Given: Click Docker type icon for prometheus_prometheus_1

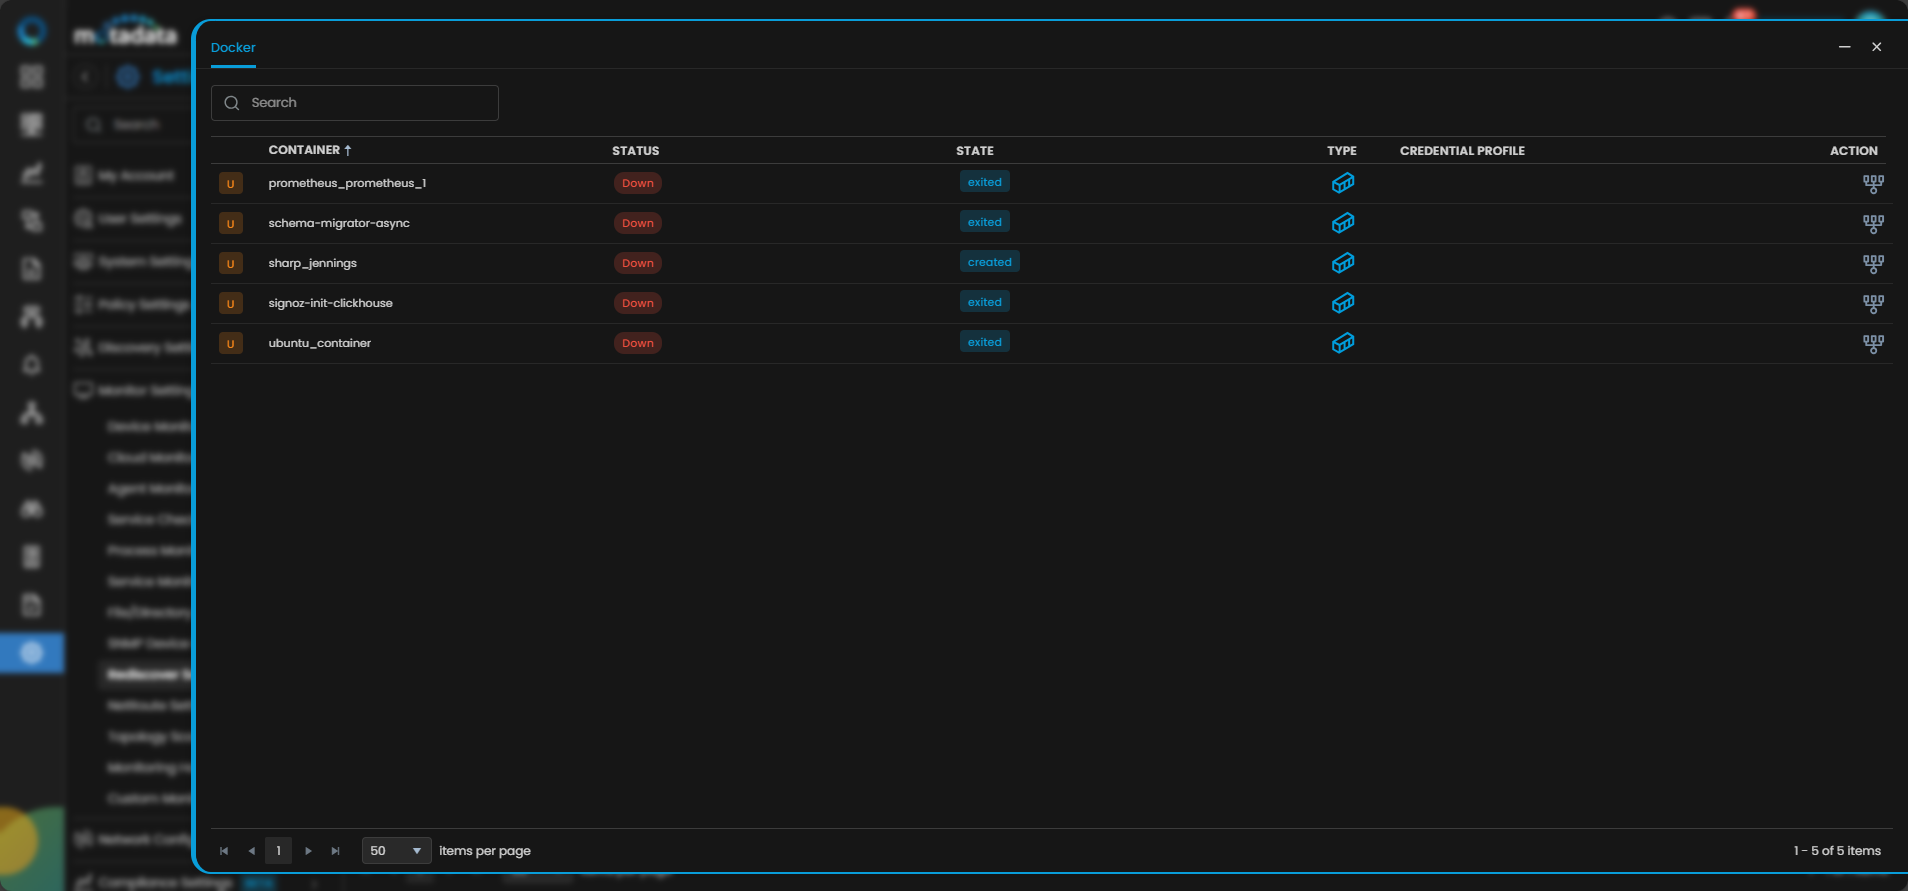Looking at the screenshot, I should coord(1343,183).
